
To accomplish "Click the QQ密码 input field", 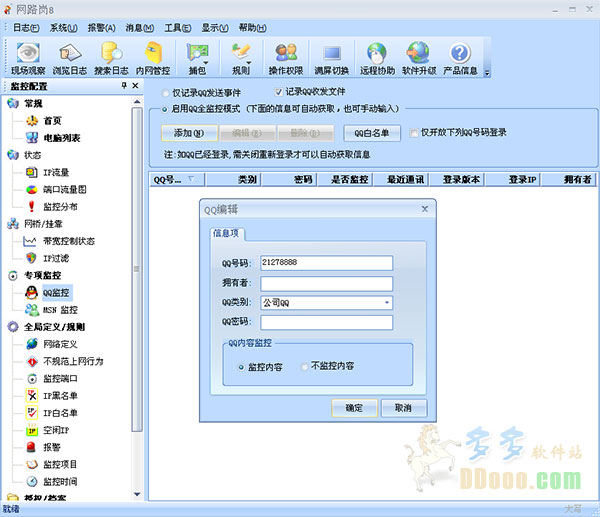I will click(326, 322).
